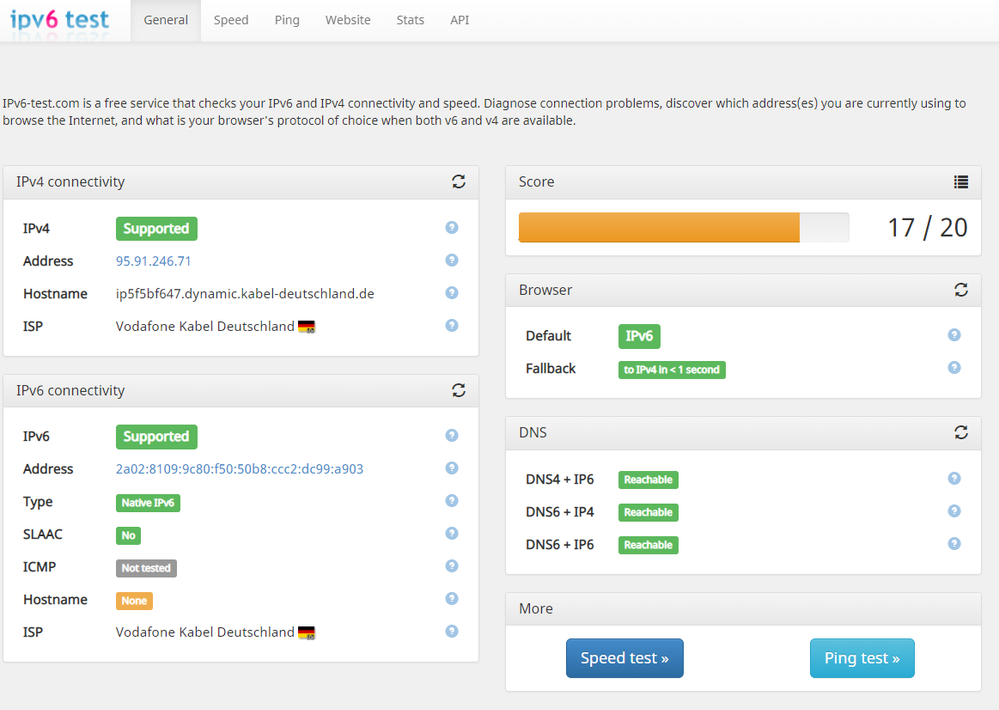
Task: Refresh the DNS test panel
Action: point(961,433)
